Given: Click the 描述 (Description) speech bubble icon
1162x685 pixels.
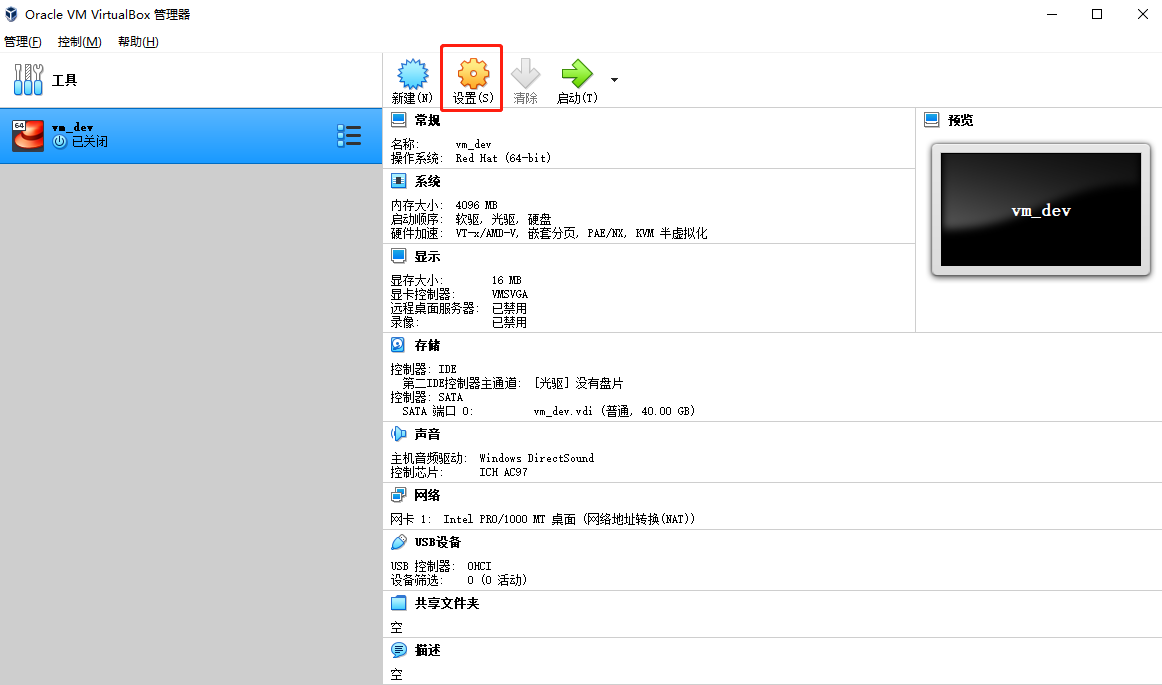Looking at the screenshot, I should click(399, 650).
